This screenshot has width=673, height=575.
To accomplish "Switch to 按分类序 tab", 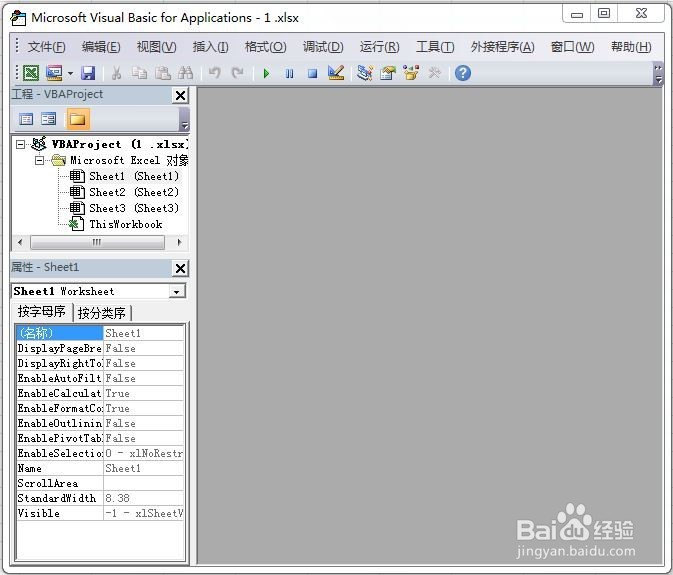I will point(102,313).
